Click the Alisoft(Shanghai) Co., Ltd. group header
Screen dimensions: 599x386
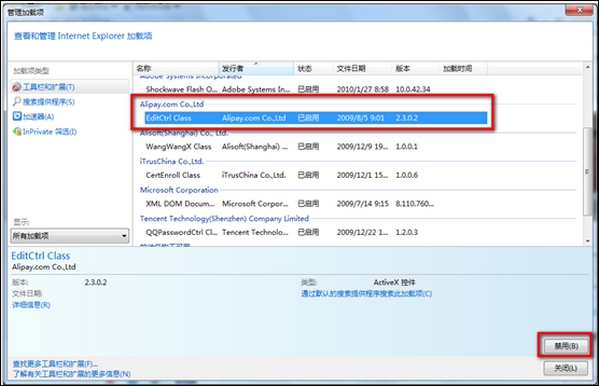(184, 133)
